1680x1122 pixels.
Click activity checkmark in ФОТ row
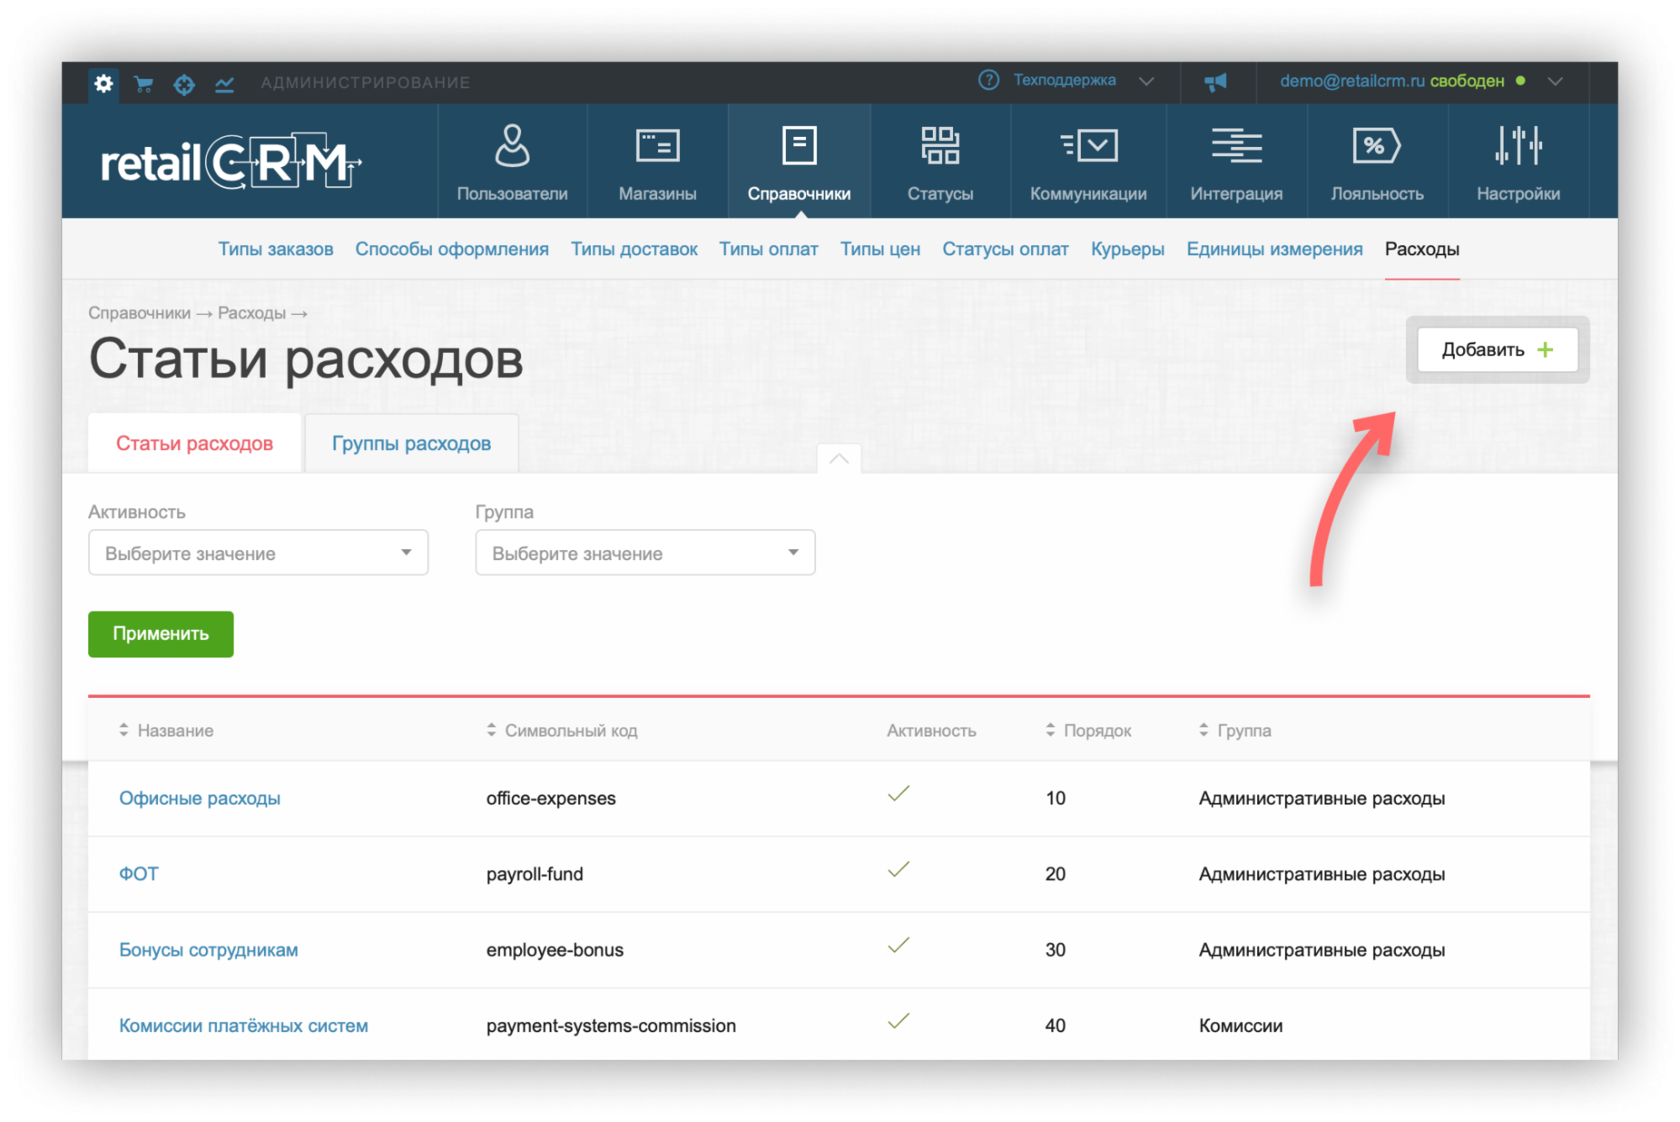pyautogui.click(x=899, y=870)
